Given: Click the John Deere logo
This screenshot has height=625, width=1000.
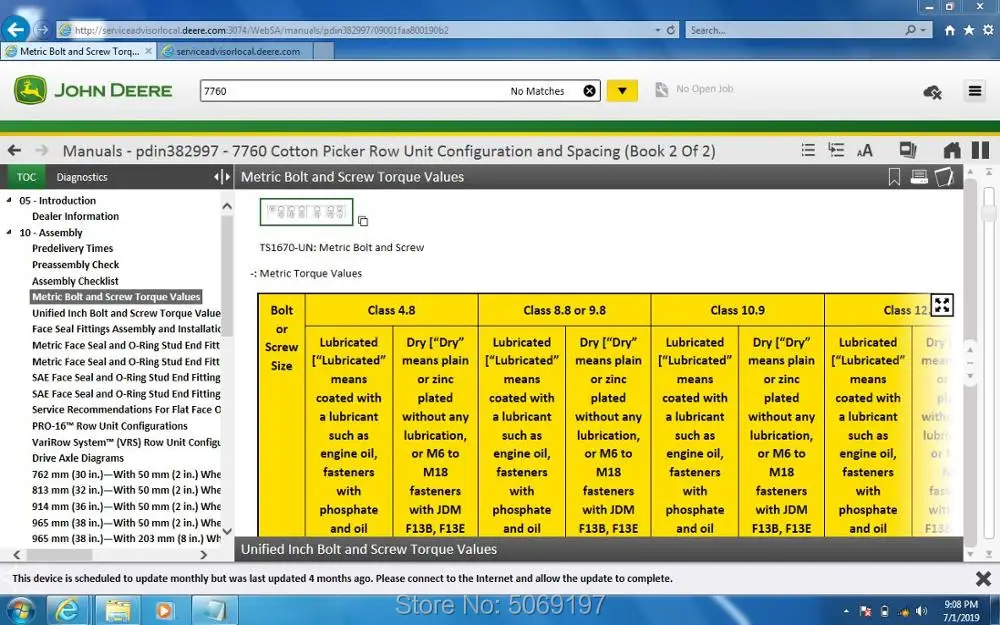Looking at the screenshot, I should point(93,90).
